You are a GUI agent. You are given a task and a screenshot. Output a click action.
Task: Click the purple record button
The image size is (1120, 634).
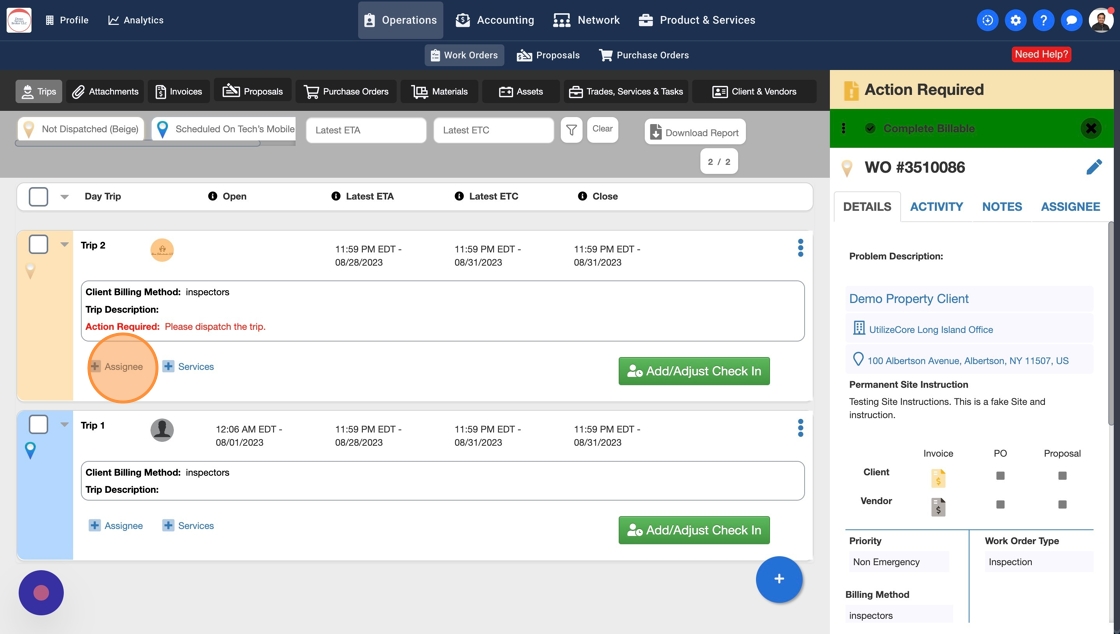coord(41,593)
